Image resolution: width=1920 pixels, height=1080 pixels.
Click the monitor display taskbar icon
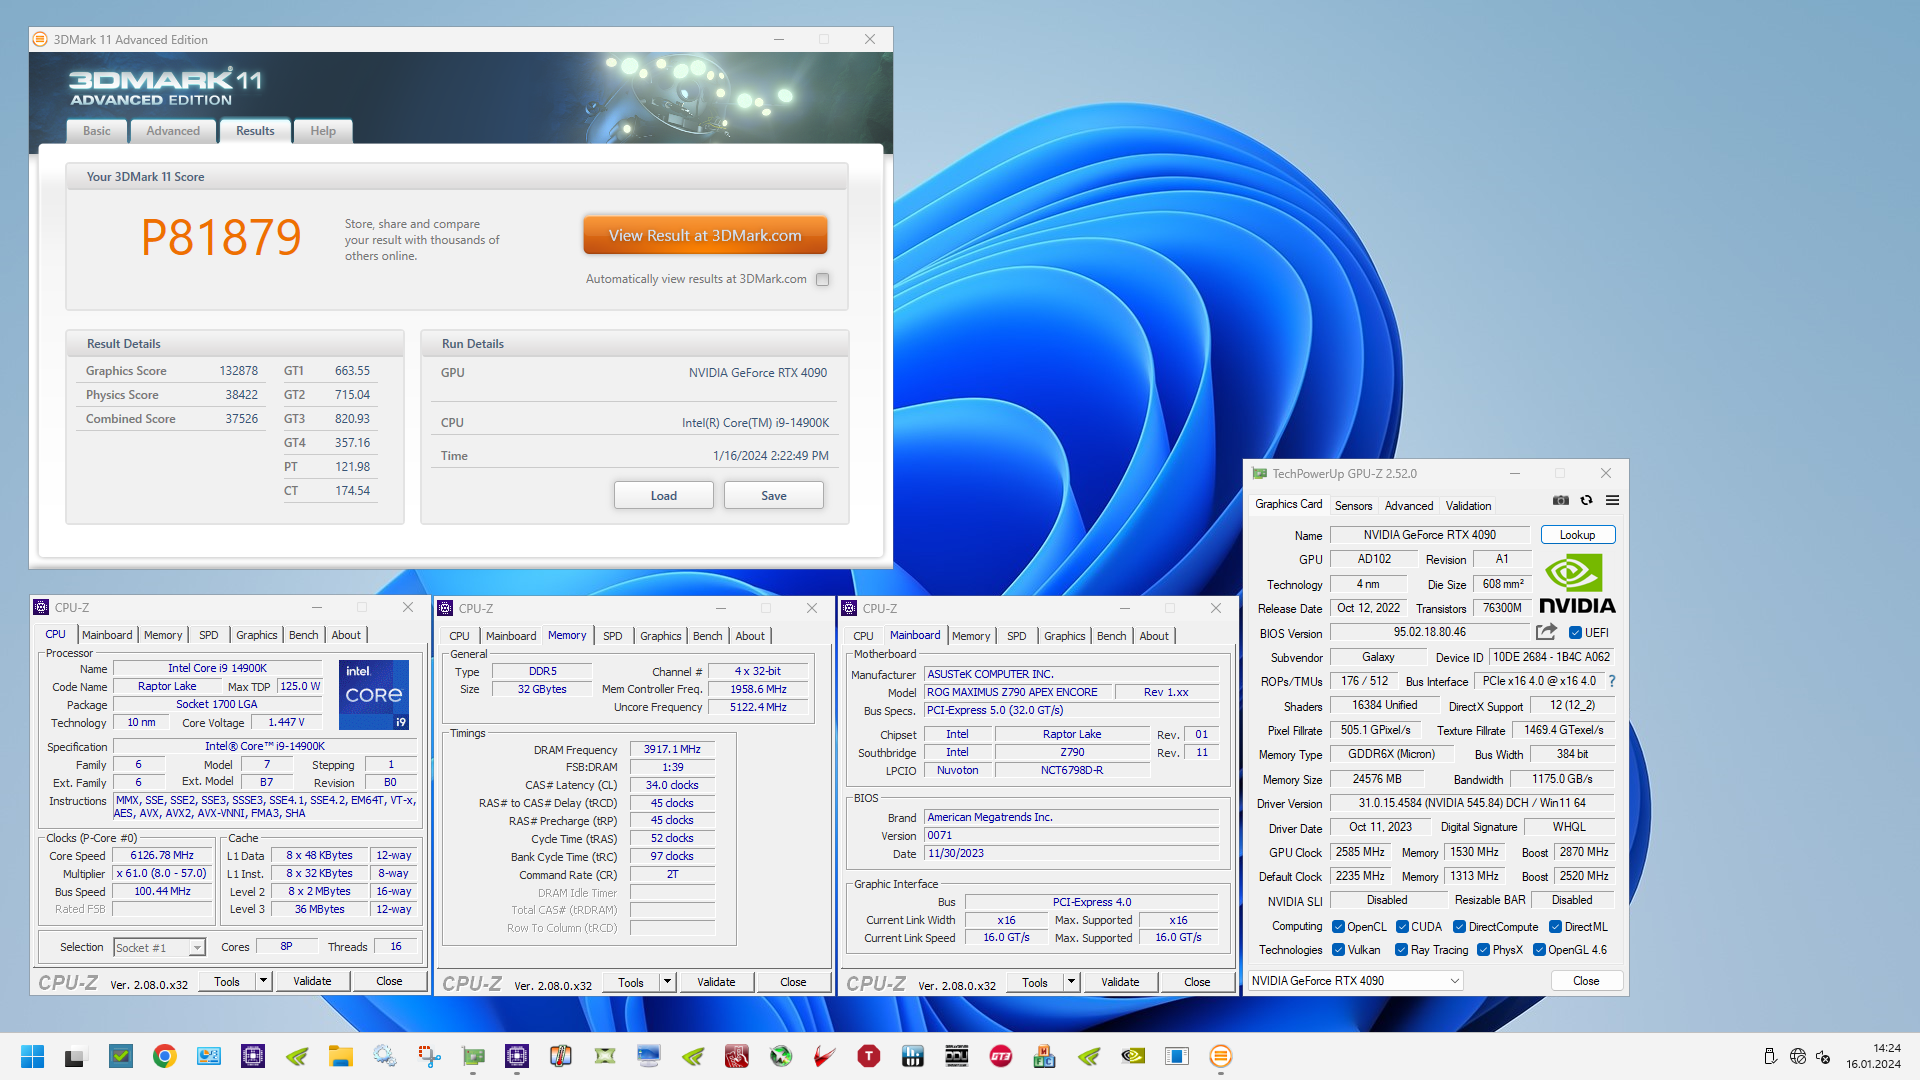pyautogui.click(x=649, y=1056)
